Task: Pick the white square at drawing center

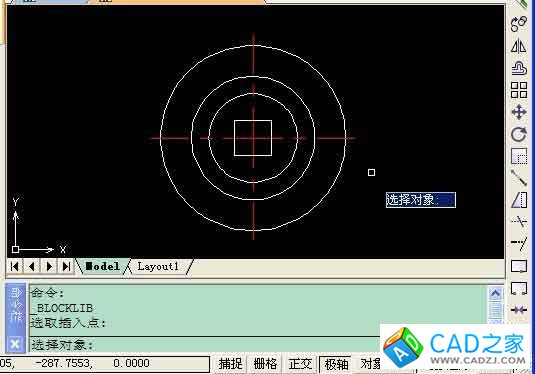Action: pyautogui.click(x=253, y=138)
